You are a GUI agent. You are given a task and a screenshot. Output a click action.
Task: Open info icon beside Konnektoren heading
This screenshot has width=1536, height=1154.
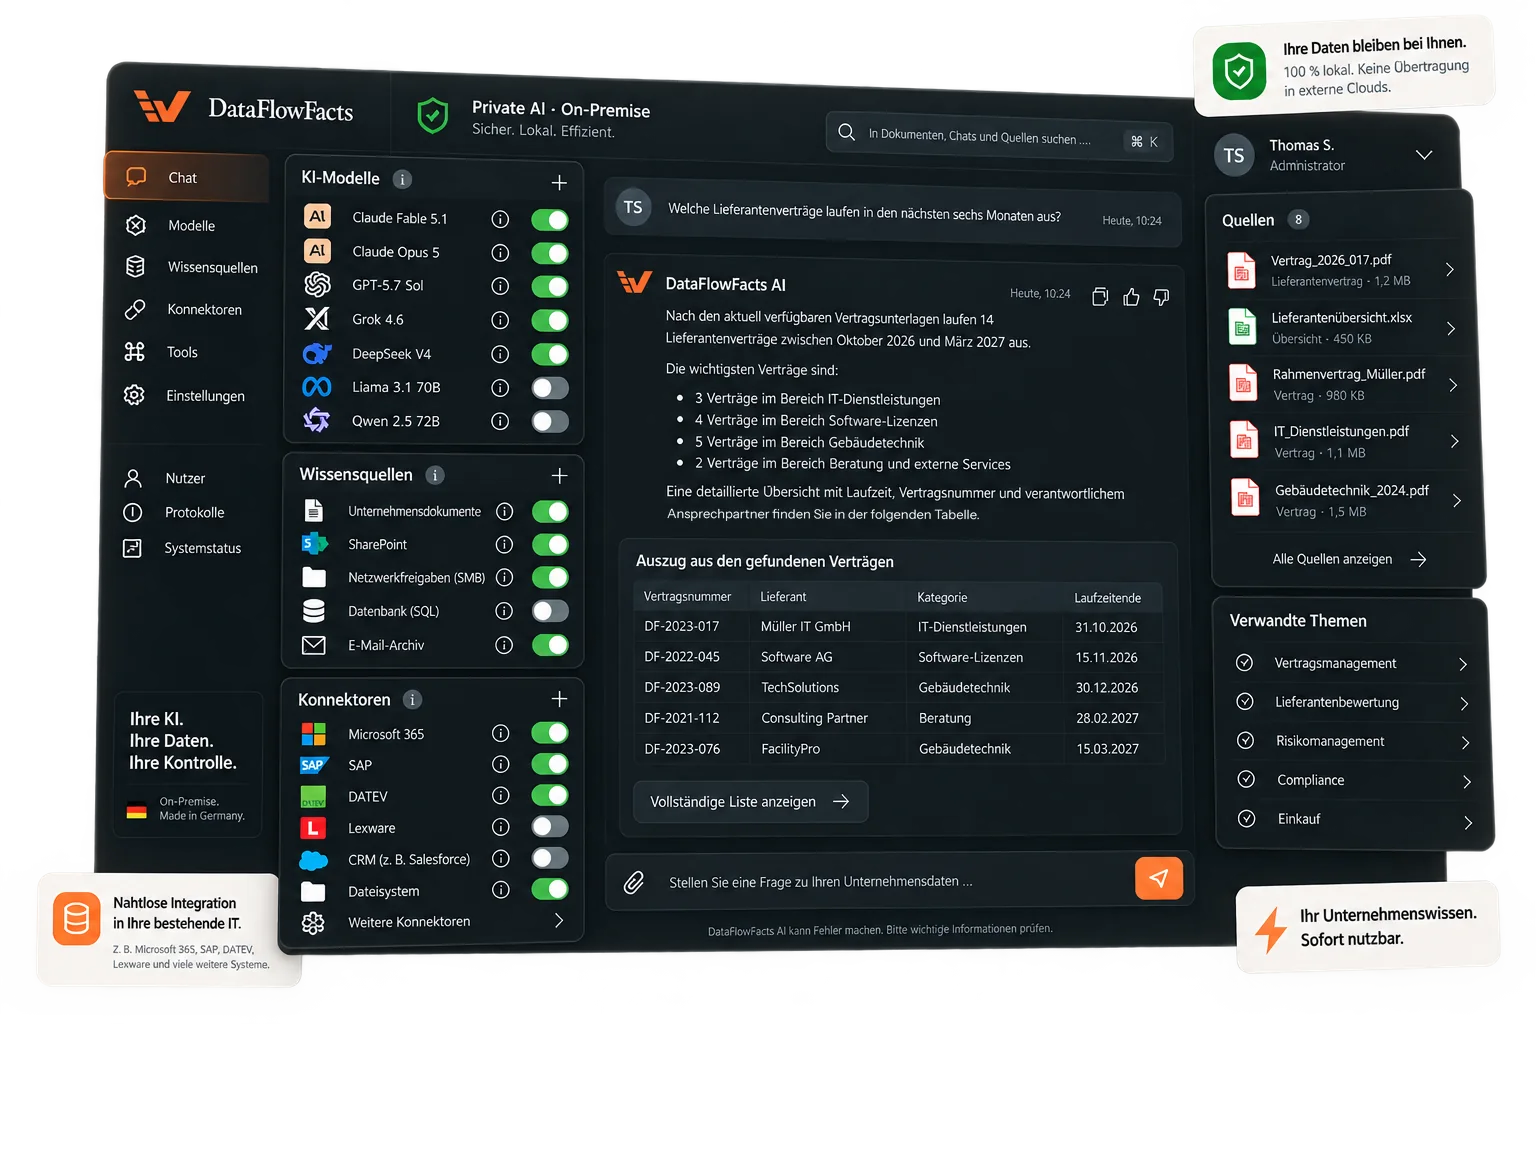(412, 700)
